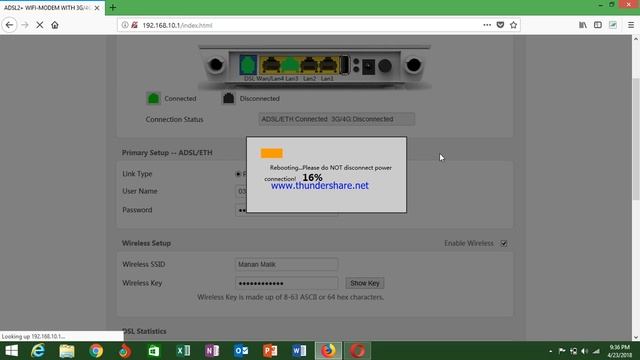Open File Explorer from the taskbar
The width and height of the screenshot is (640, 360).
pos(67,351)
